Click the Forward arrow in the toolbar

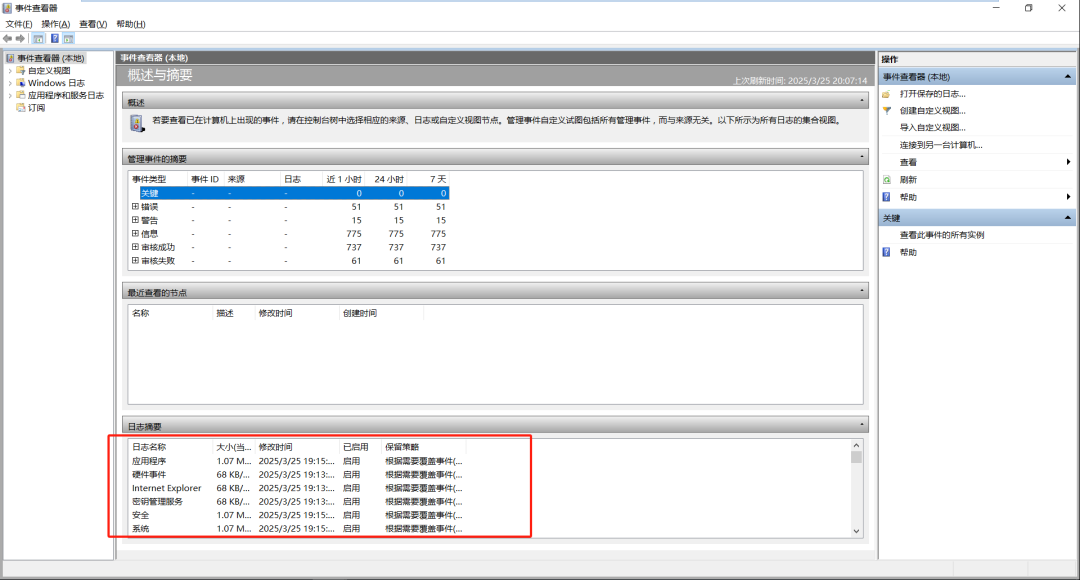click(x=20, y=38)
